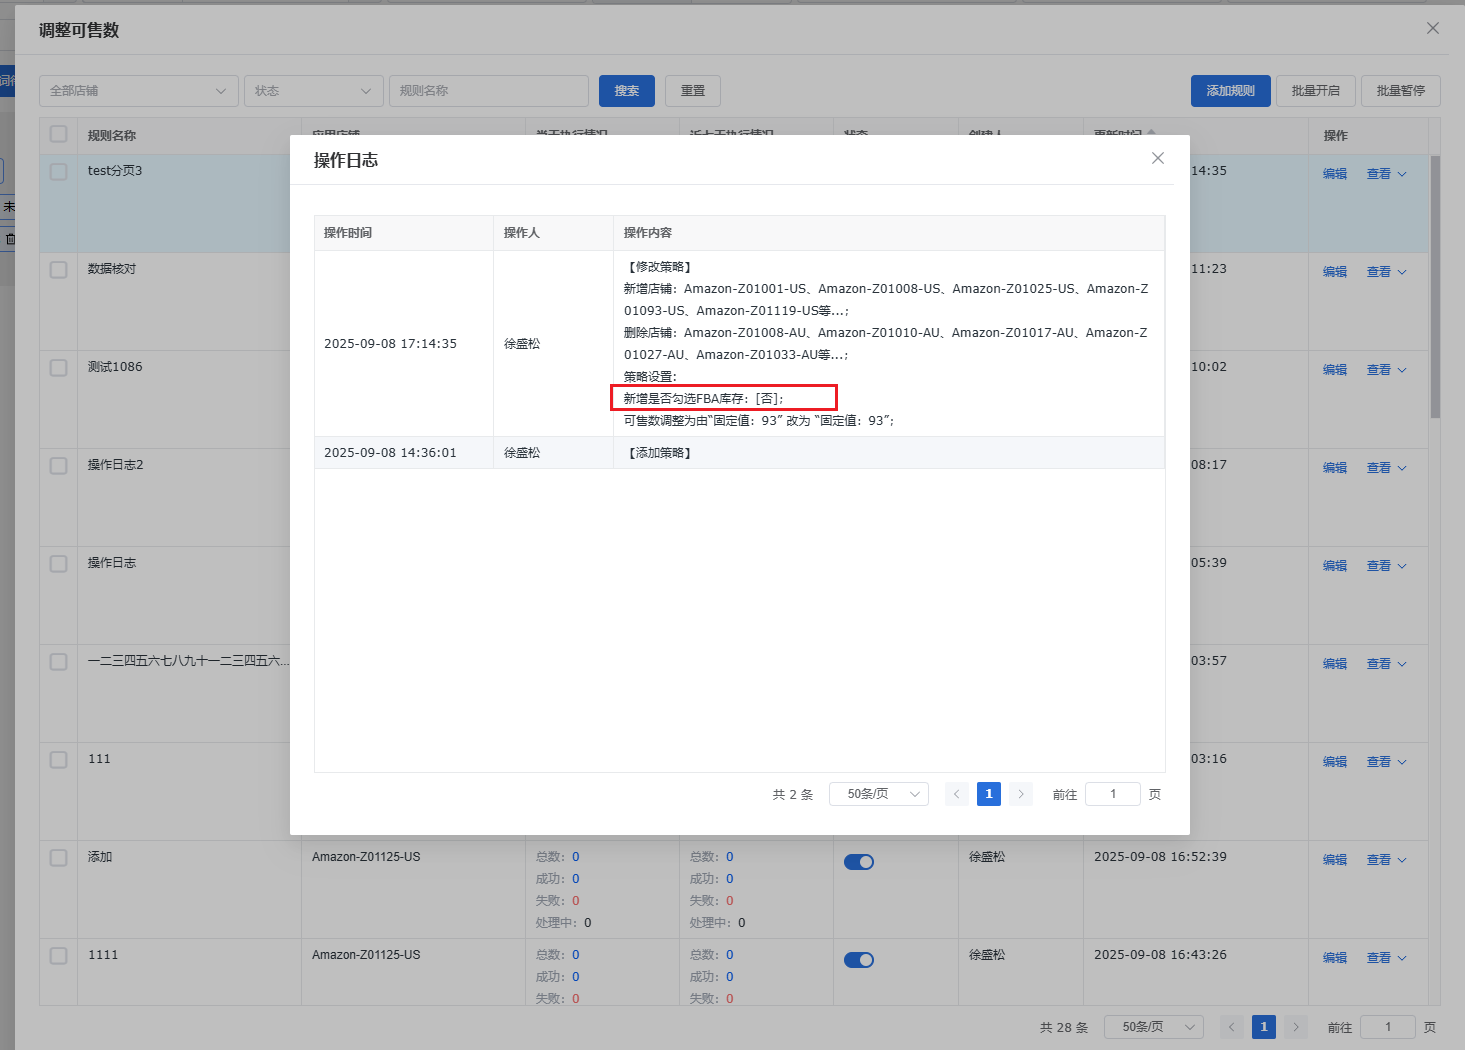The height and width of the screenshot is (1050, 1465).
Task: Go to previous page in bottom rule list pagination
Action: tap(1232, 1027)
